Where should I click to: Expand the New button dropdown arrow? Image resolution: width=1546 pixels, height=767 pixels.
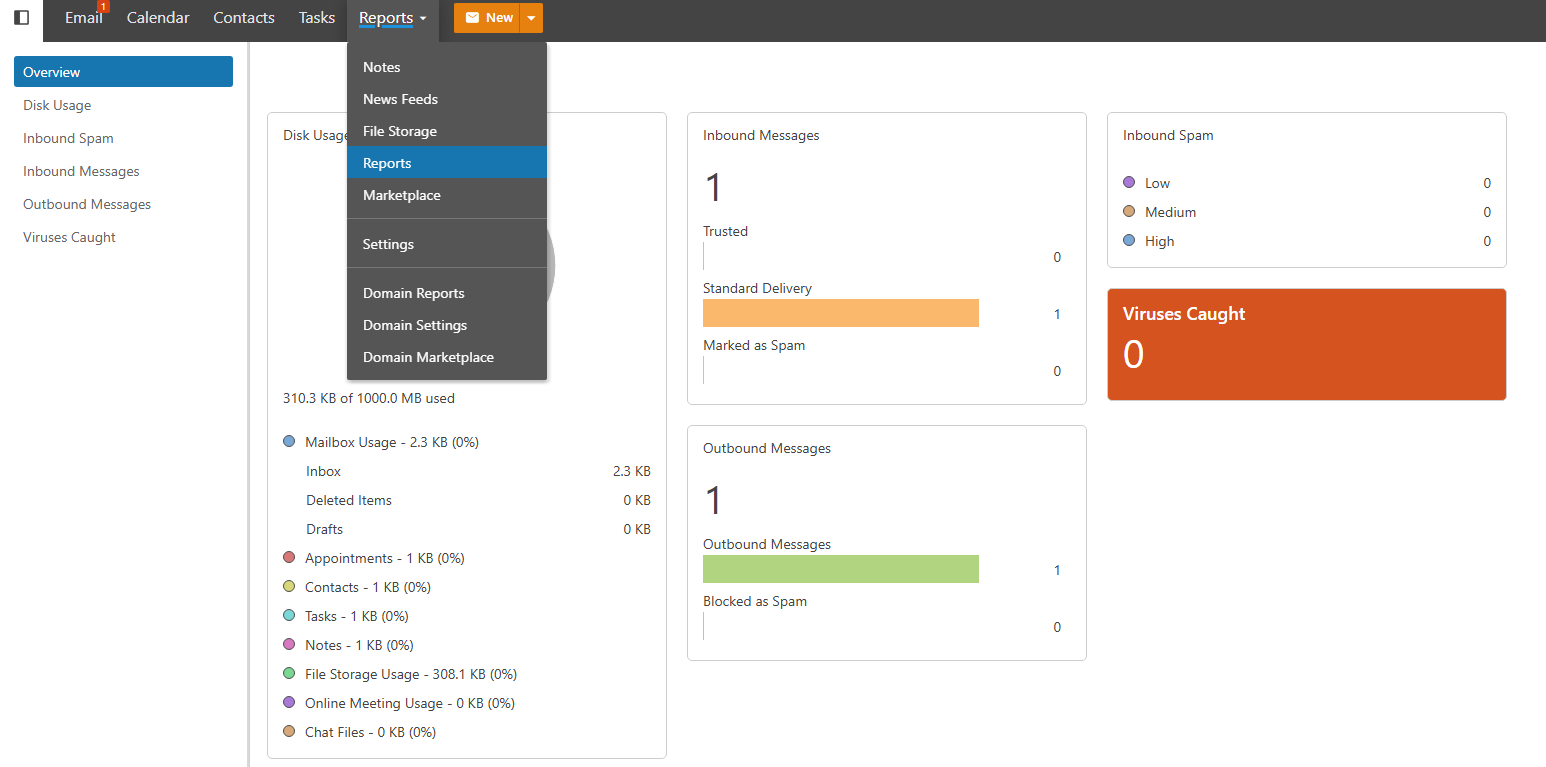[532, 18]
